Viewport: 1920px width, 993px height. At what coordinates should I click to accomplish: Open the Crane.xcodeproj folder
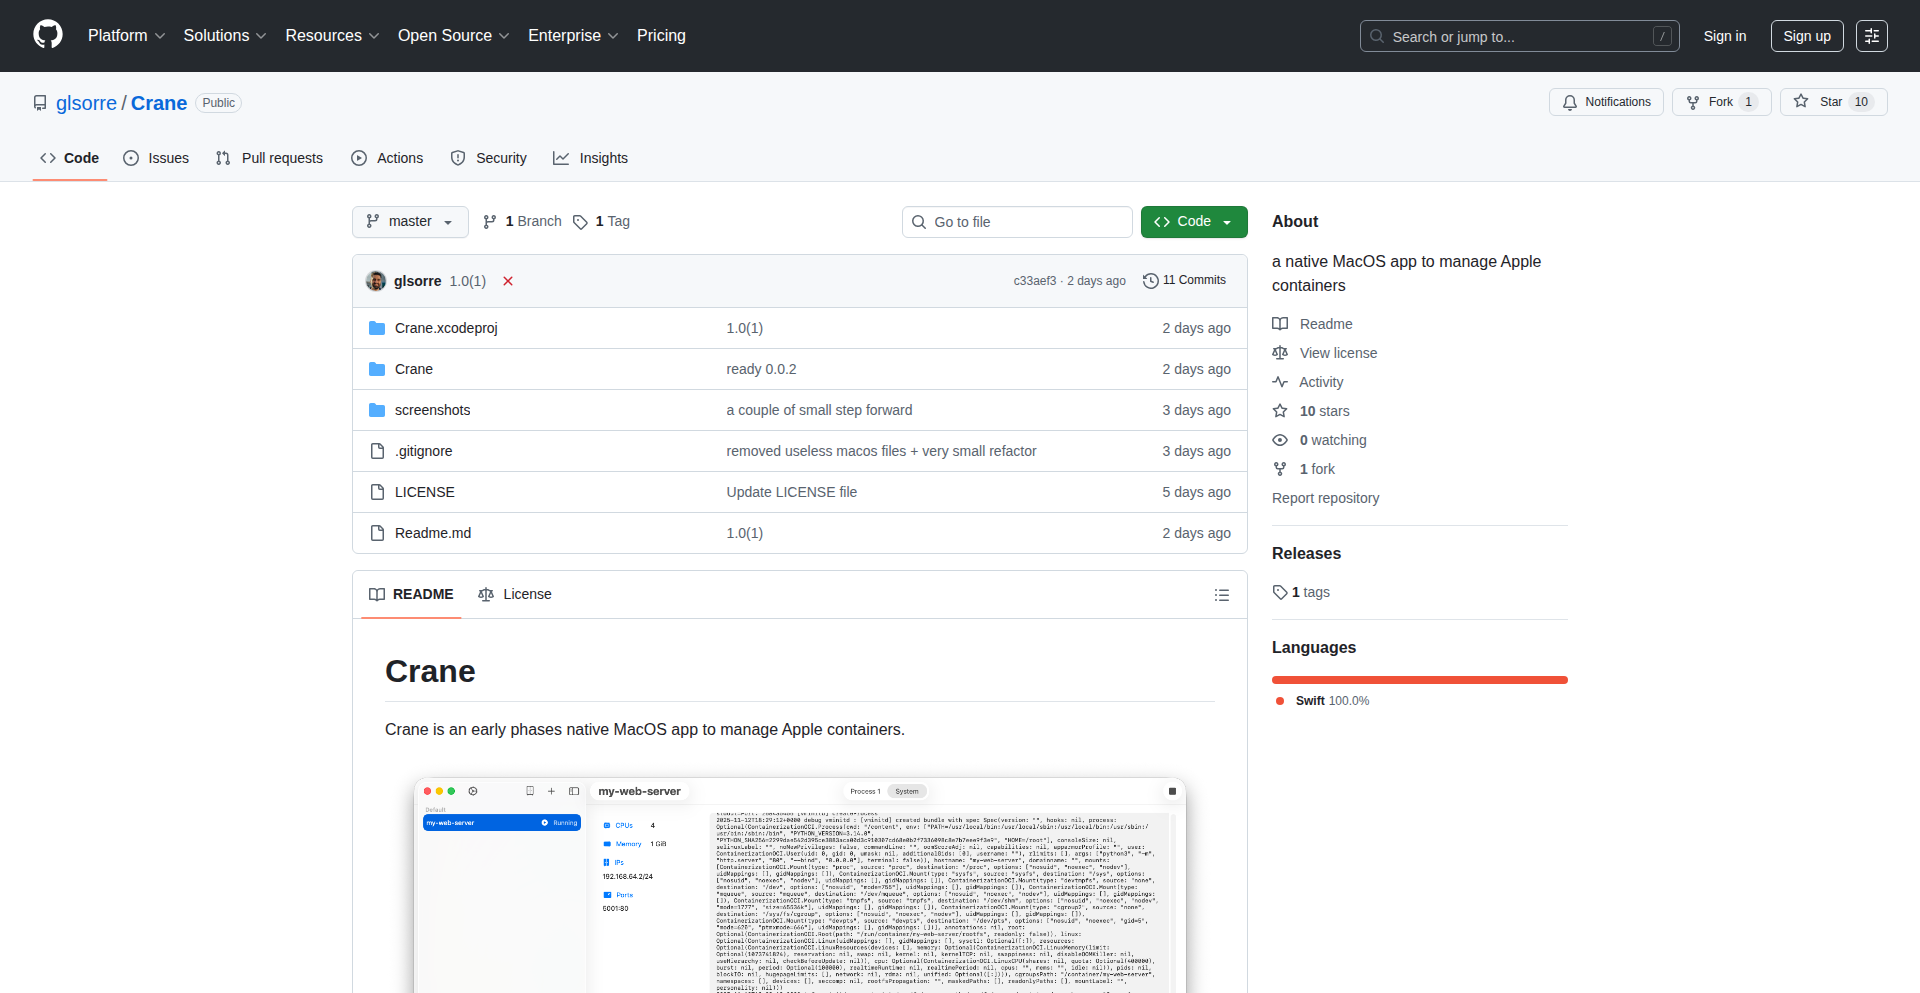point(445,328)
